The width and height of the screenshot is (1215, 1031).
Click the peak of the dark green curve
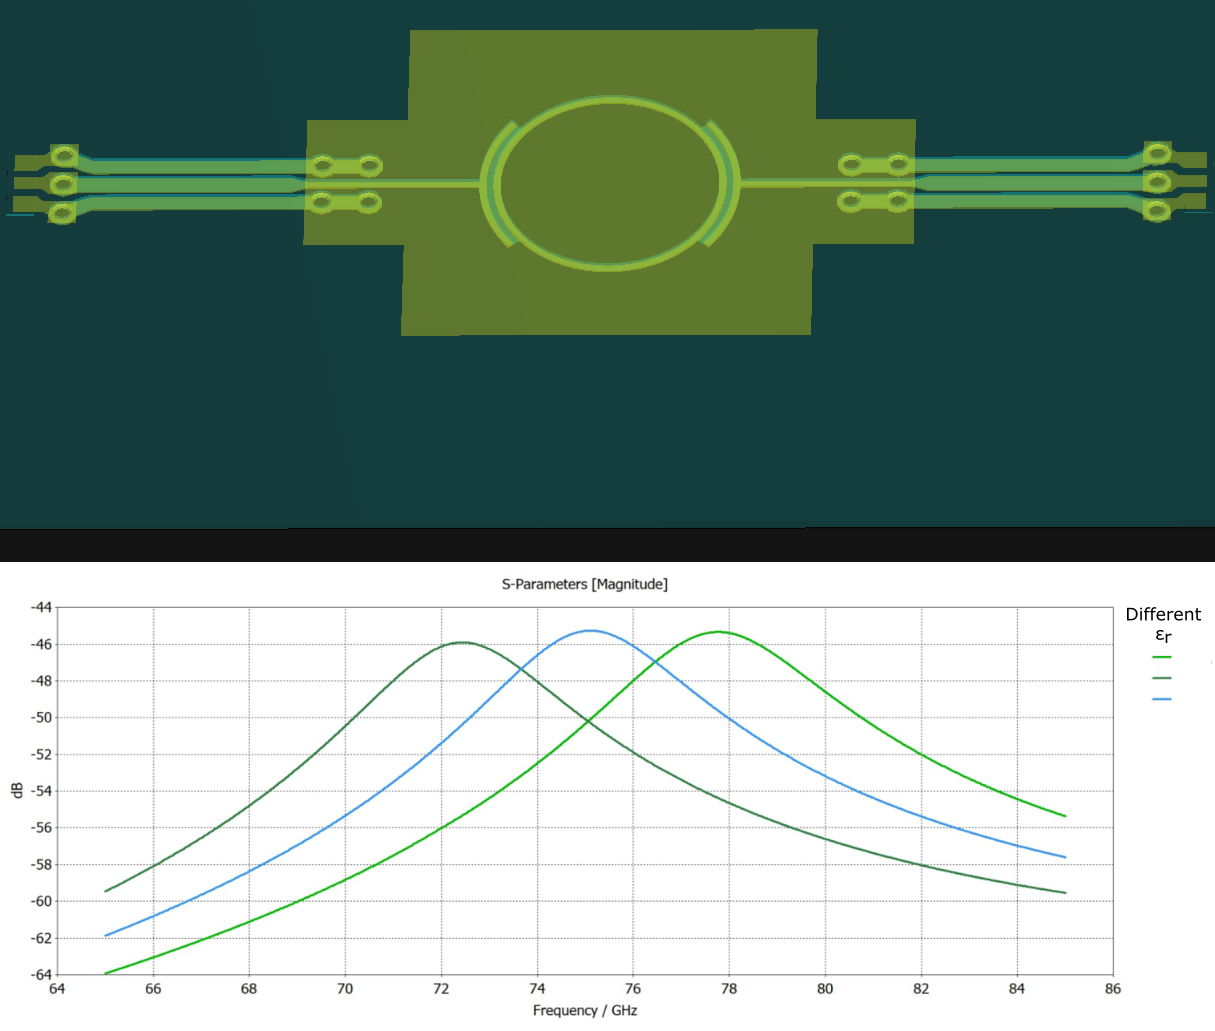[462, 643]
